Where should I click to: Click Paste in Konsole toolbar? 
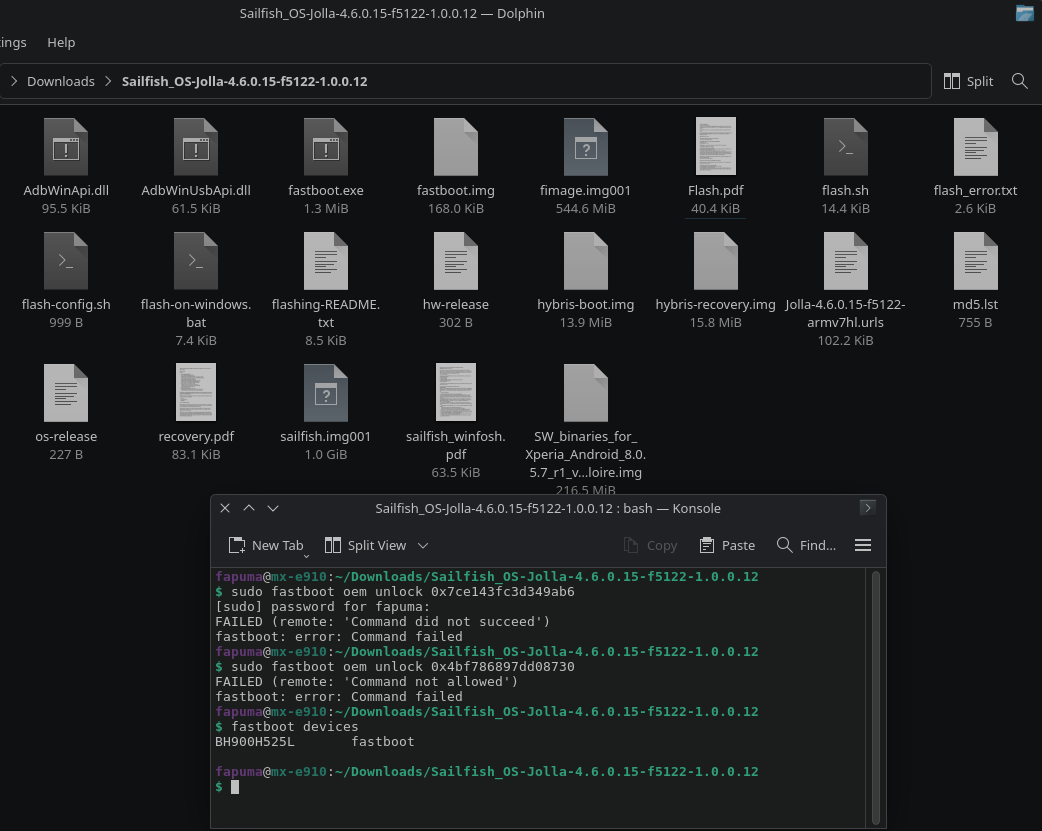pyautogui.click(x=728, y=545)
